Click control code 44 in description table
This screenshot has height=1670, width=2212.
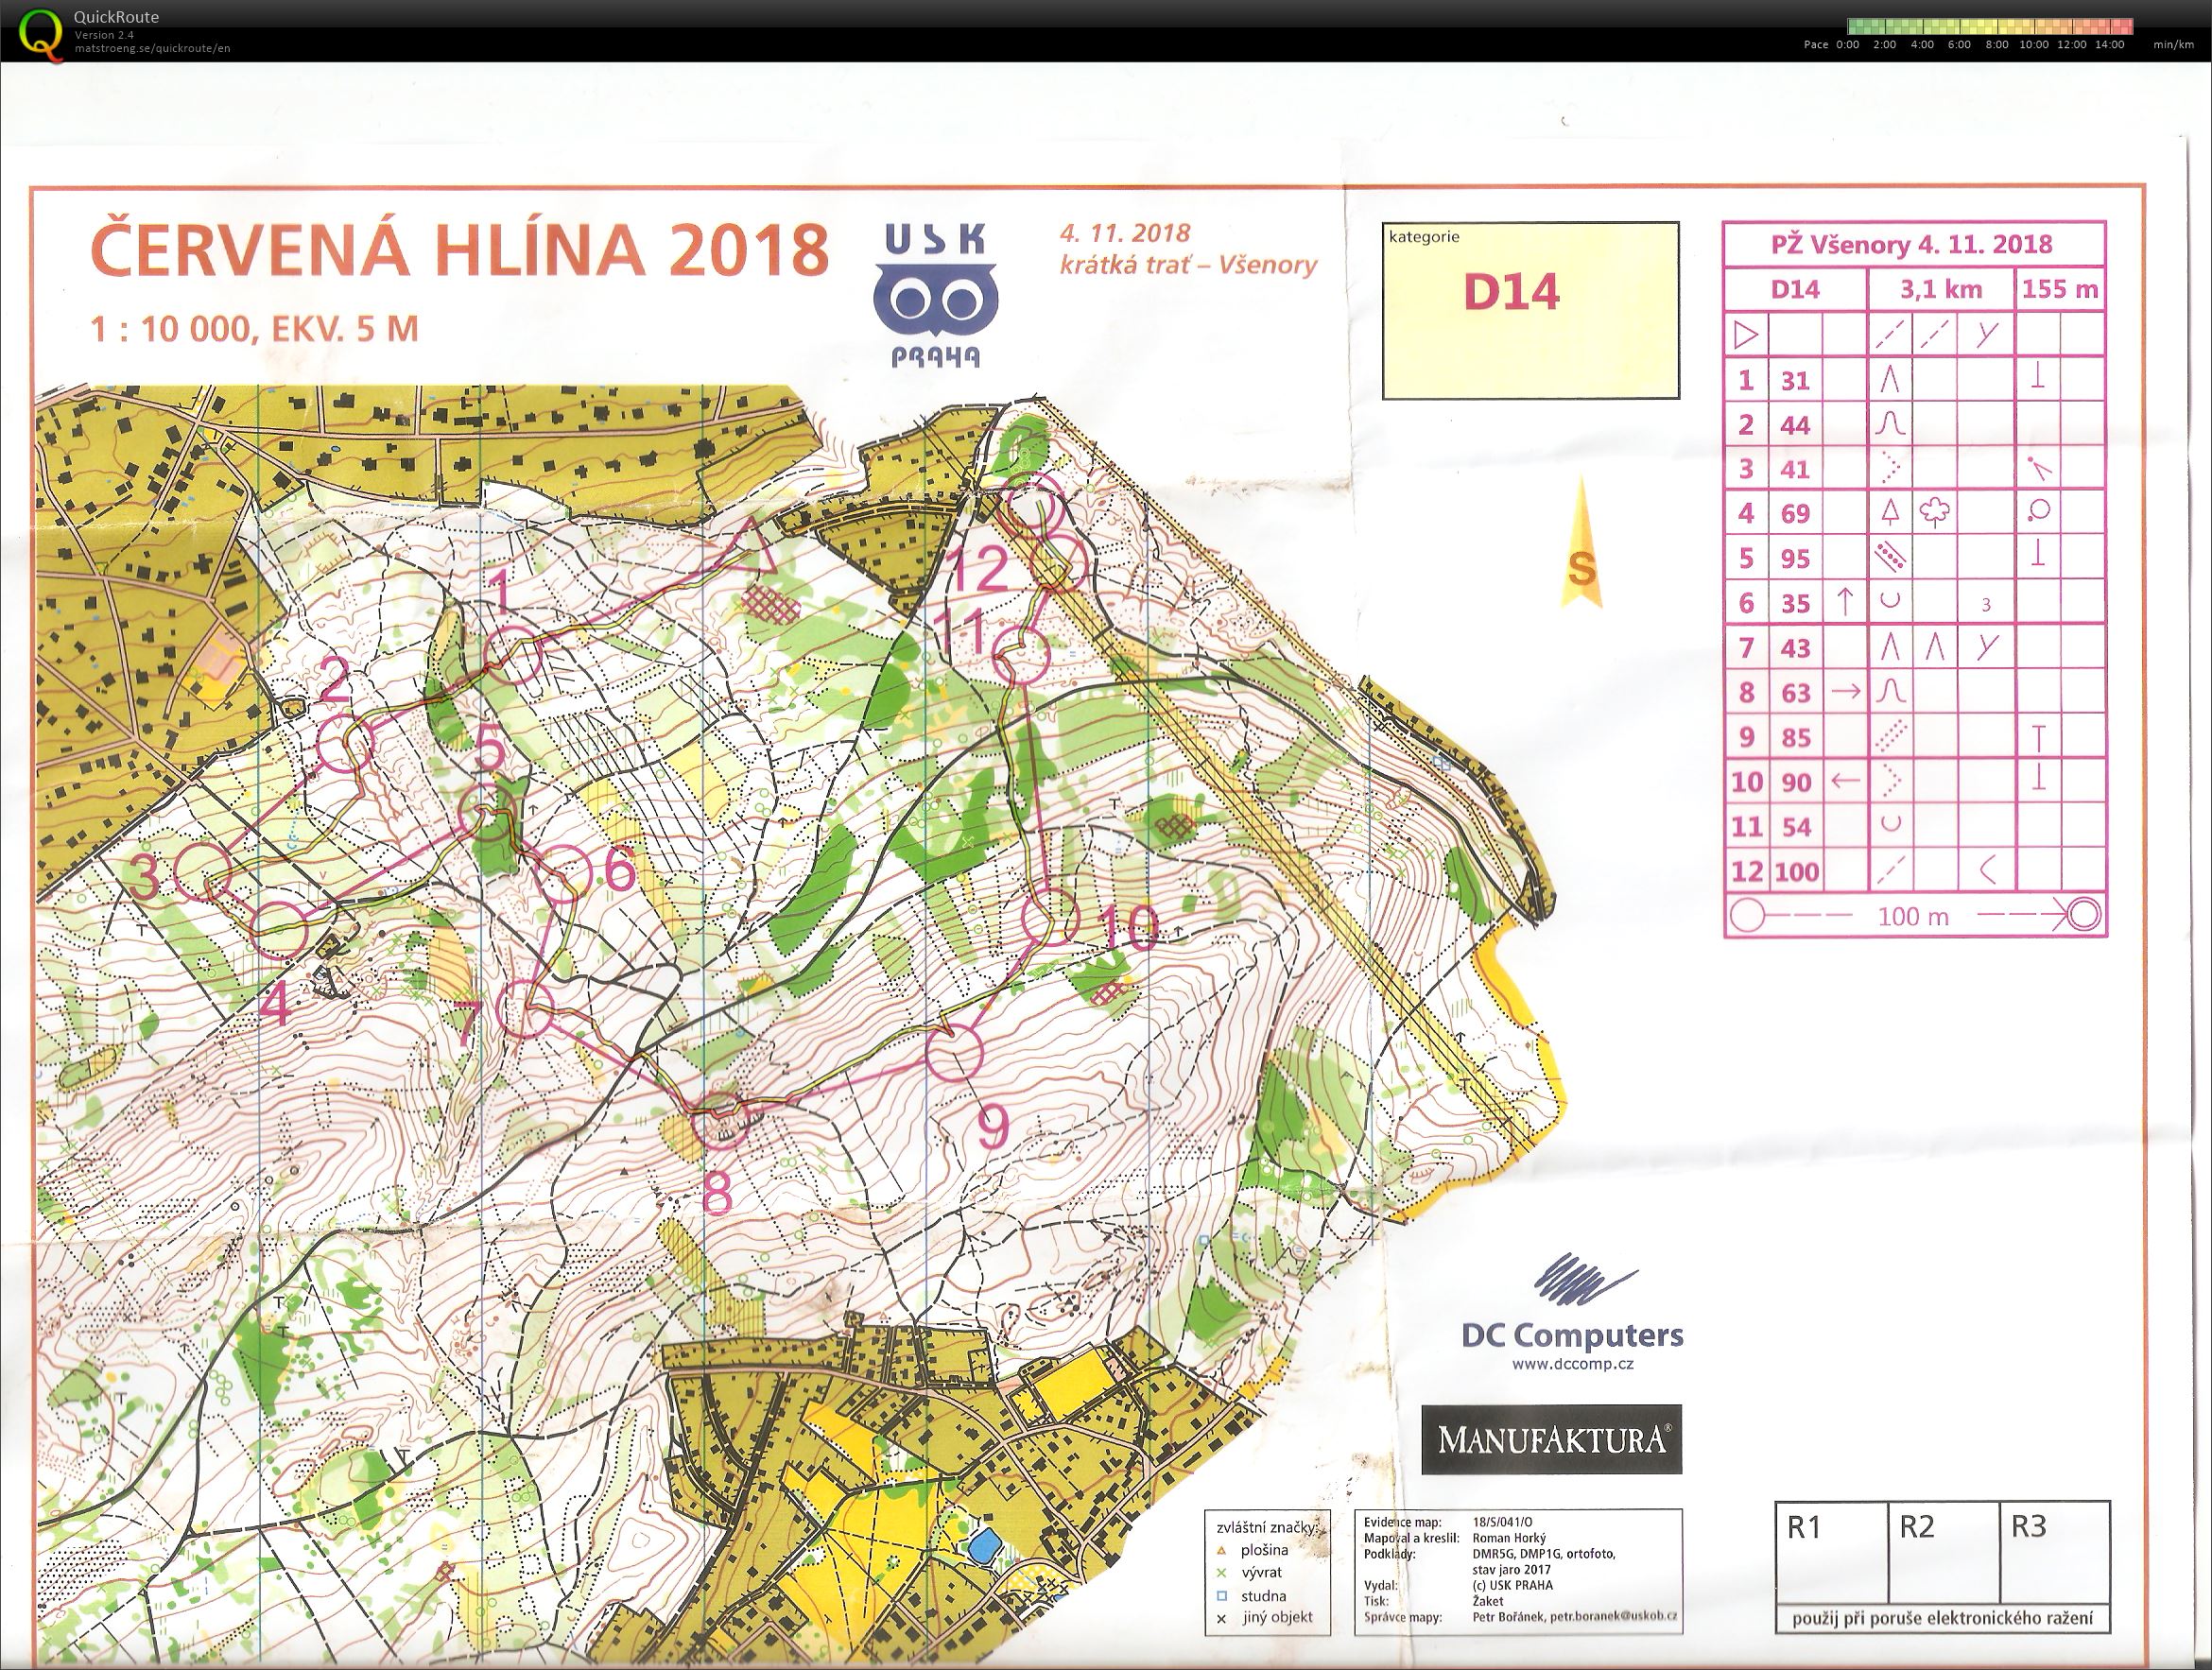[1795, 426]
